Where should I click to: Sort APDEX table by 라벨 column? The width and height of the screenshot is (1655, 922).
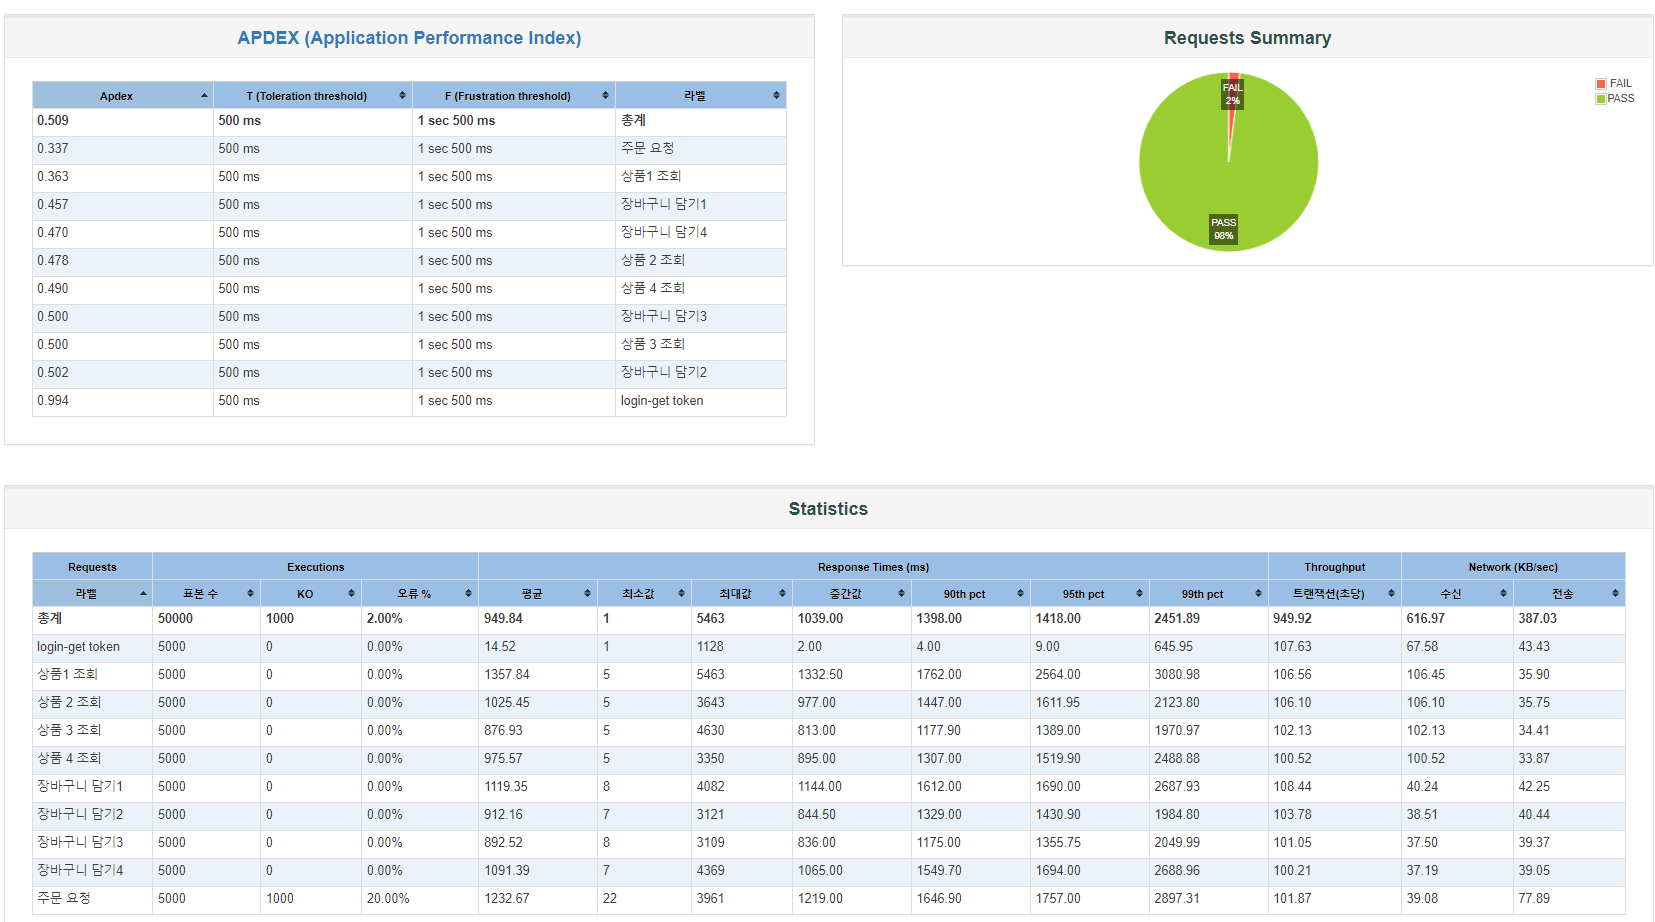pyautogui.click(x=700, y=96)
